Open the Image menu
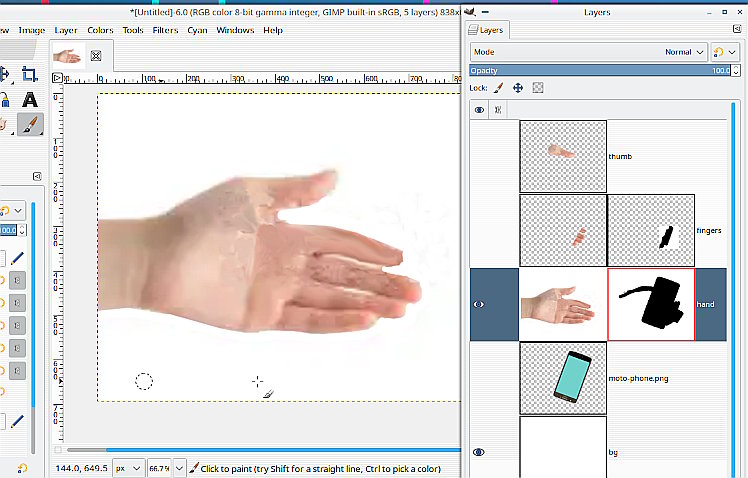 coord(31,30)
